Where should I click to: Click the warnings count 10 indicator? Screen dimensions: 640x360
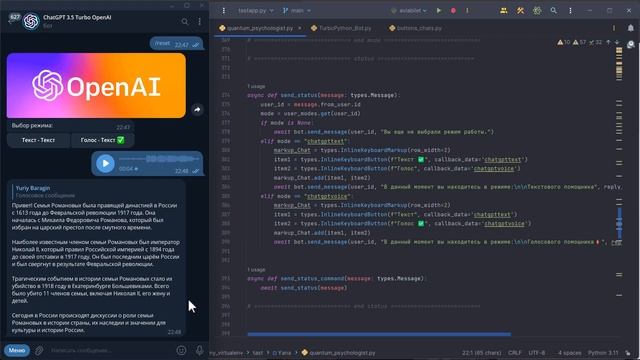coord(564,42)
